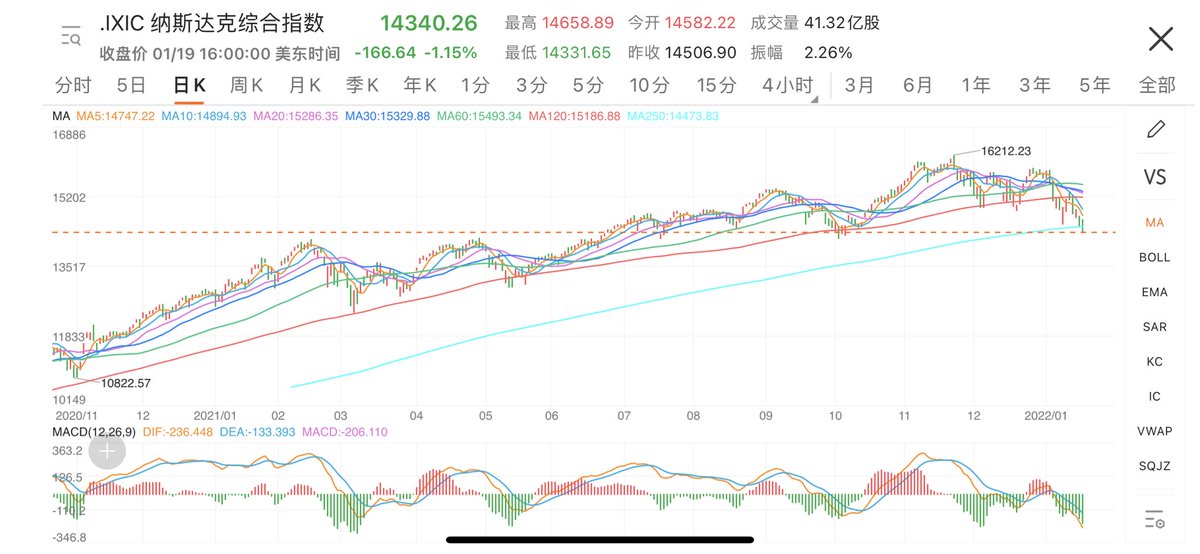Switch to 3分 minute chart
The image size is (1200, 554).
[532, 85]
